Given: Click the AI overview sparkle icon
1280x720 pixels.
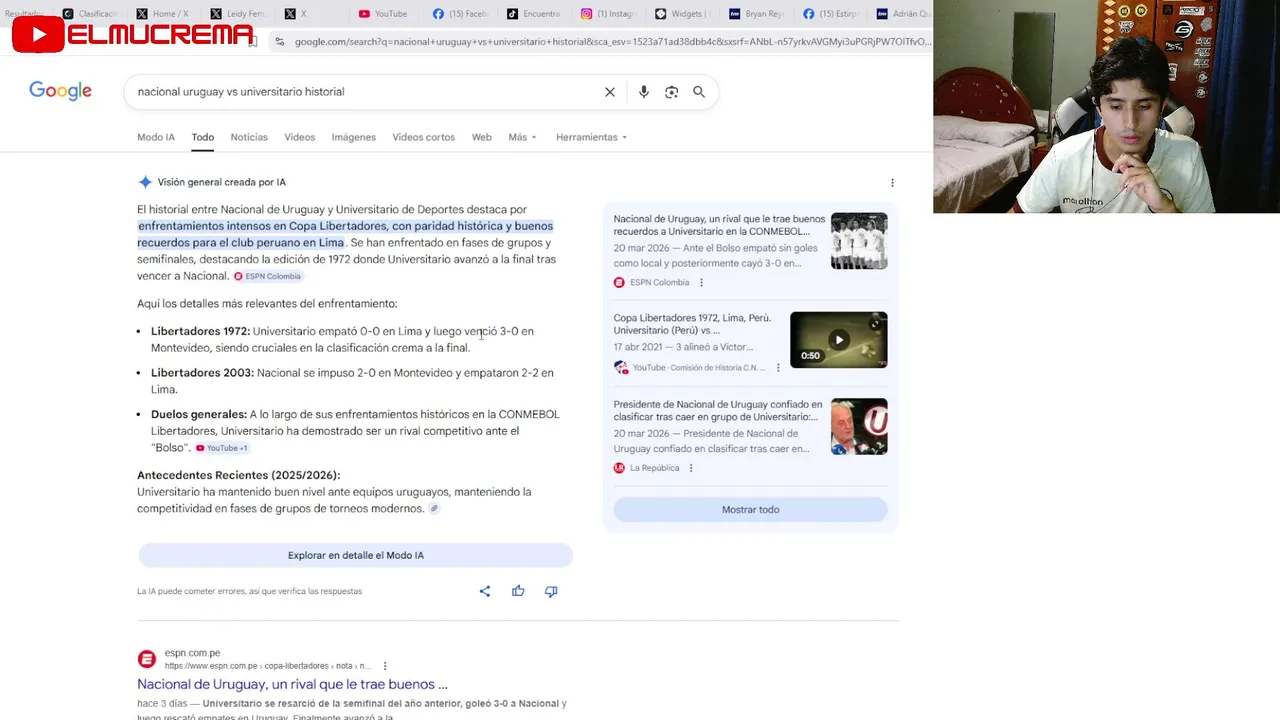Looking at the screenshot, I should pos(145,182).
